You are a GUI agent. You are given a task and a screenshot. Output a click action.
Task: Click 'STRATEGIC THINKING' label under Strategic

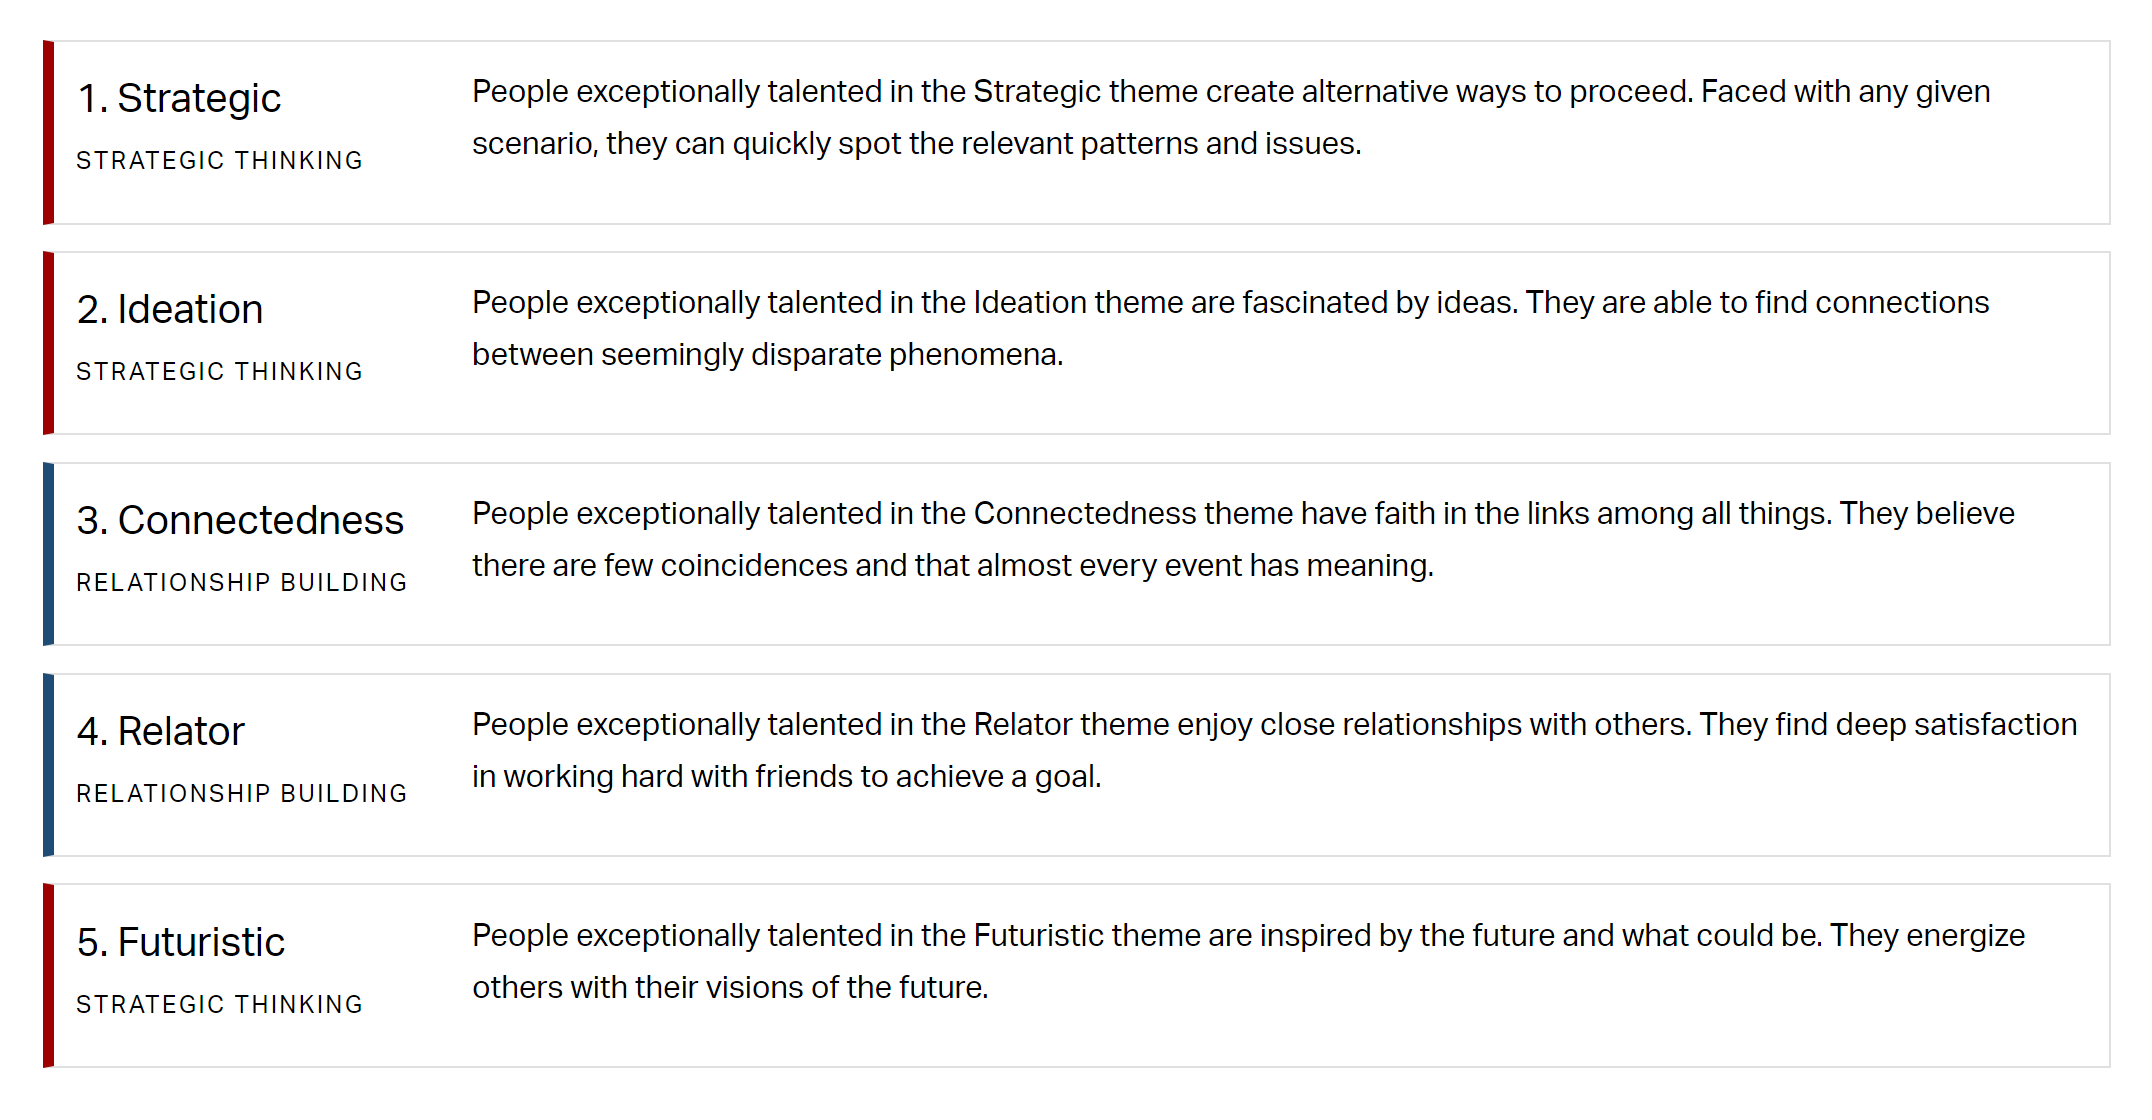click(x=220, y=161)
